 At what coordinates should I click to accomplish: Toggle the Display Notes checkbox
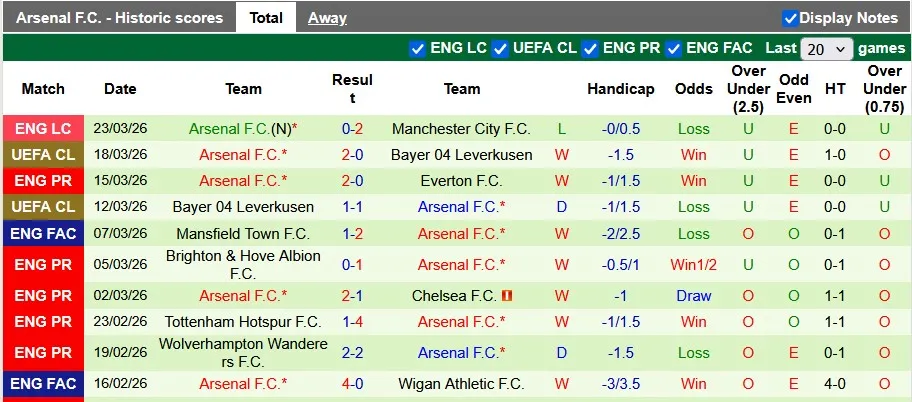coord(790,18)
